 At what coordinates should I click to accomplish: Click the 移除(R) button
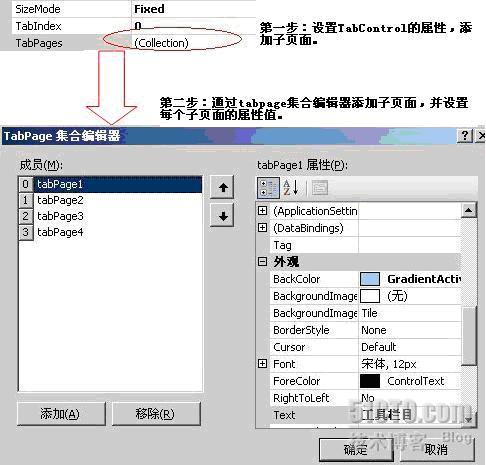pos(156,414)
